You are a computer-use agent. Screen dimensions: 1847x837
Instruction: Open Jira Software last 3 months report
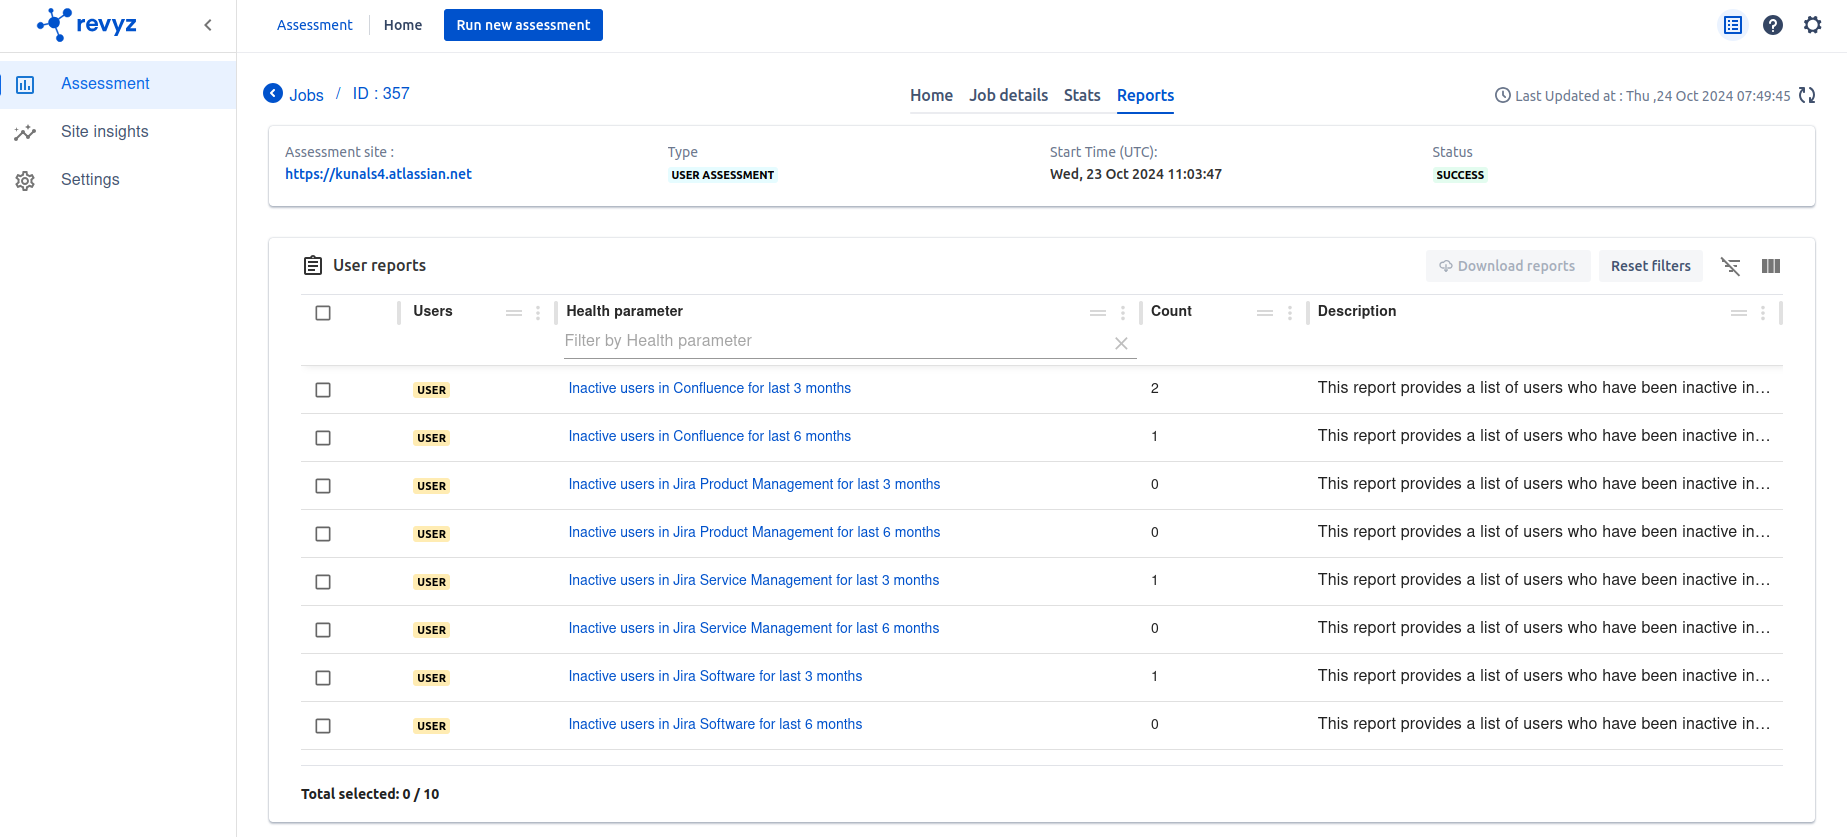[x=715, y=676]
